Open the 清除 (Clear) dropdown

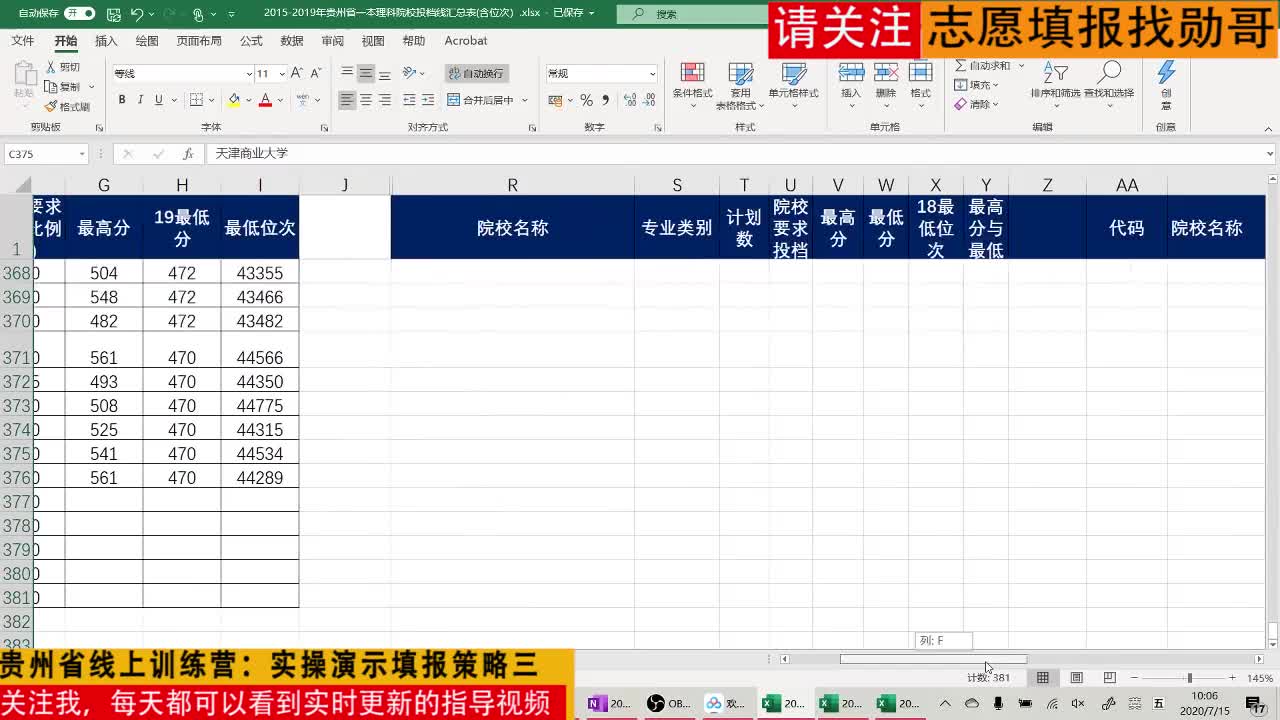coord(976,104)
